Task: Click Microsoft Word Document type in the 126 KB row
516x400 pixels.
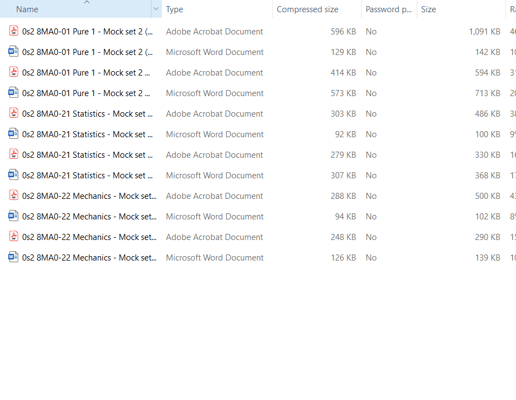Action: click(x=215, y=258)
